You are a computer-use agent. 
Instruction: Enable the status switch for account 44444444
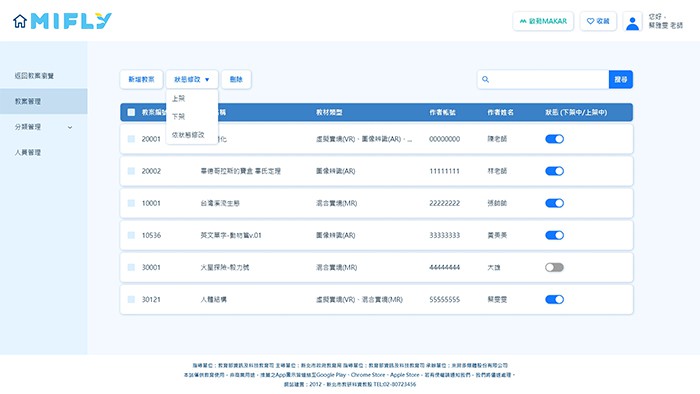554,267
